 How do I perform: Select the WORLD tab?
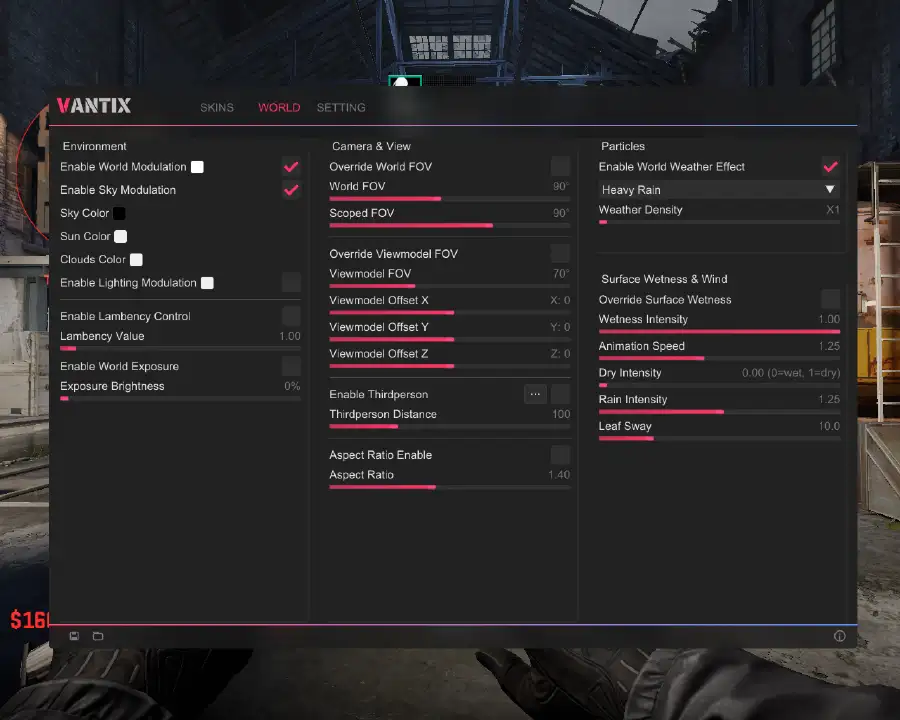(279, 107)
